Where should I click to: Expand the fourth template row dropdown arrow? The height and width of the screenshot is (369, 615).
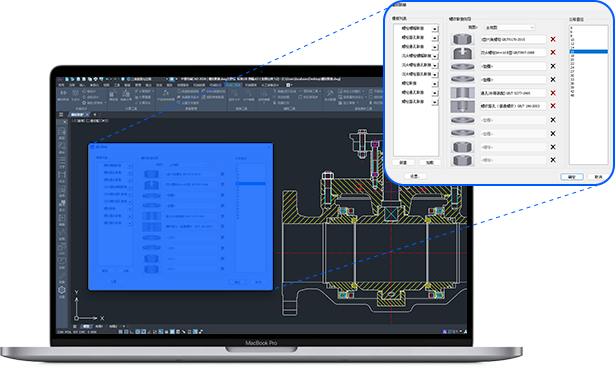(435, 56)
